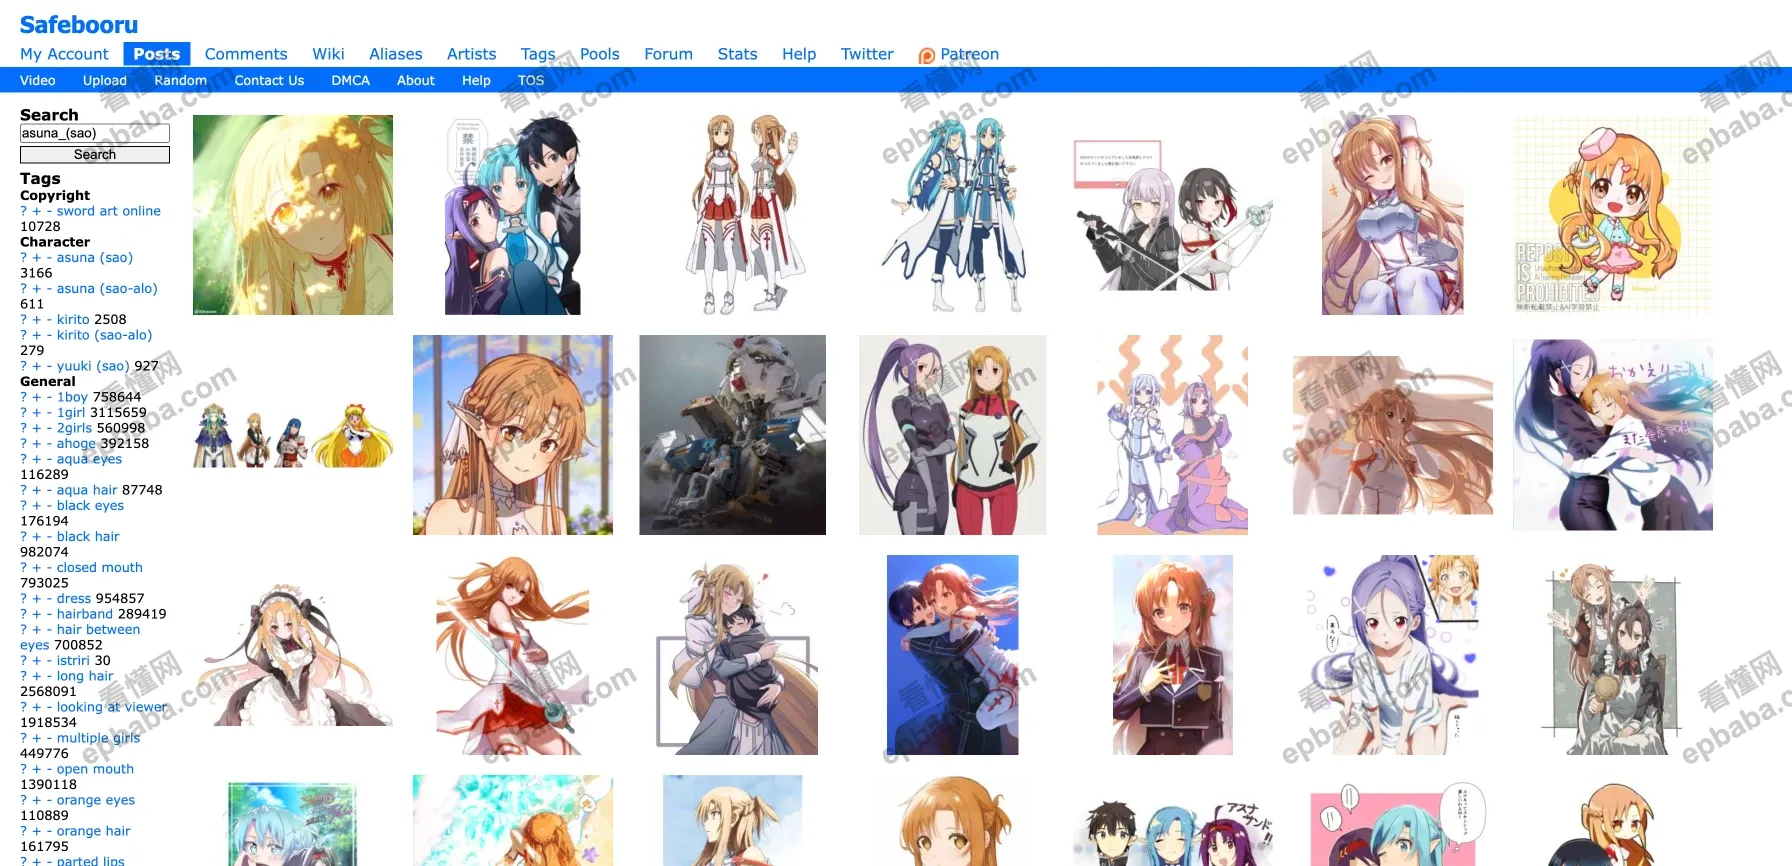Open Random in the blue subnav

coord(180,80)
